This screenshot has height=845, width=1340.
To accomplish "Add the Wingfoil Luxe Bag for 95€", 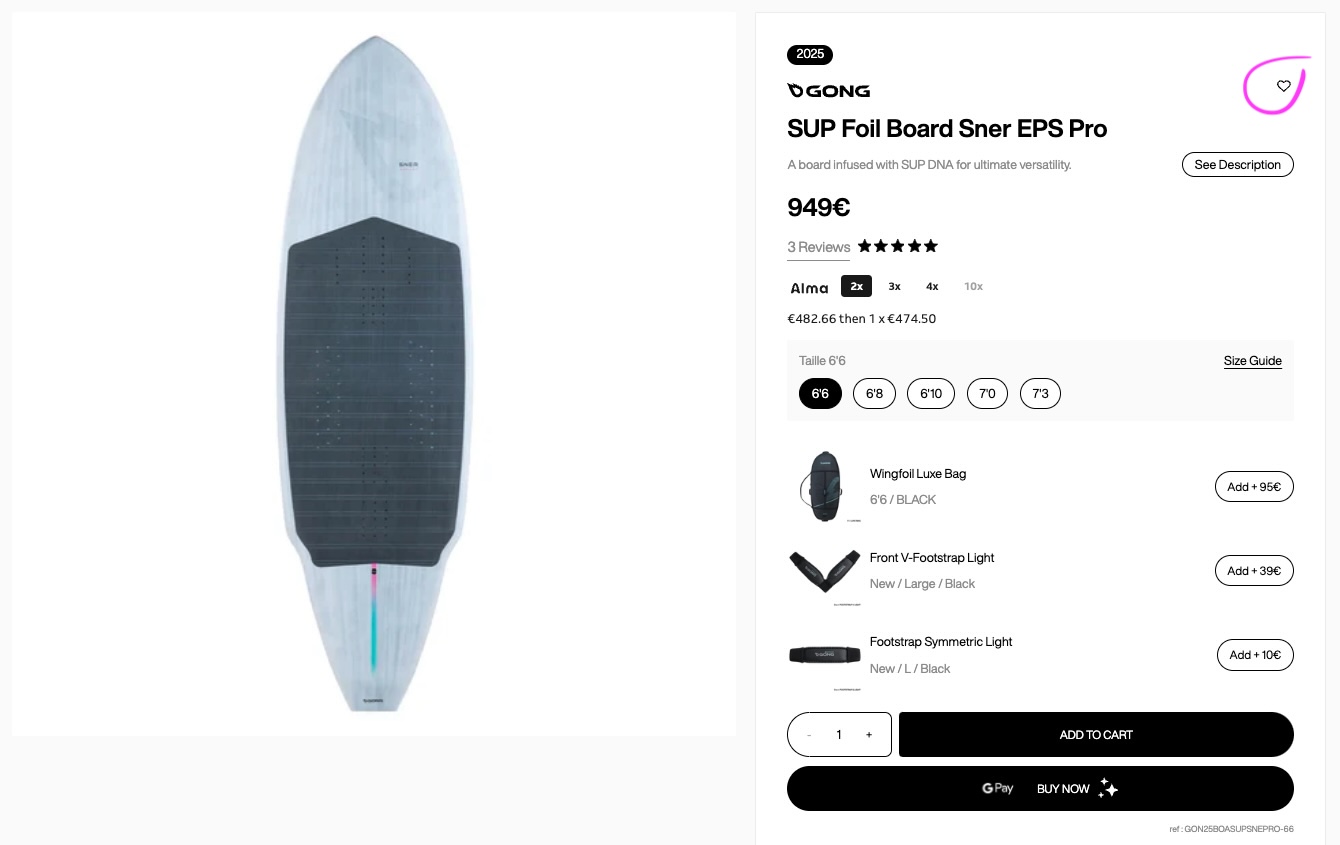I will (x=1254, y=487).
